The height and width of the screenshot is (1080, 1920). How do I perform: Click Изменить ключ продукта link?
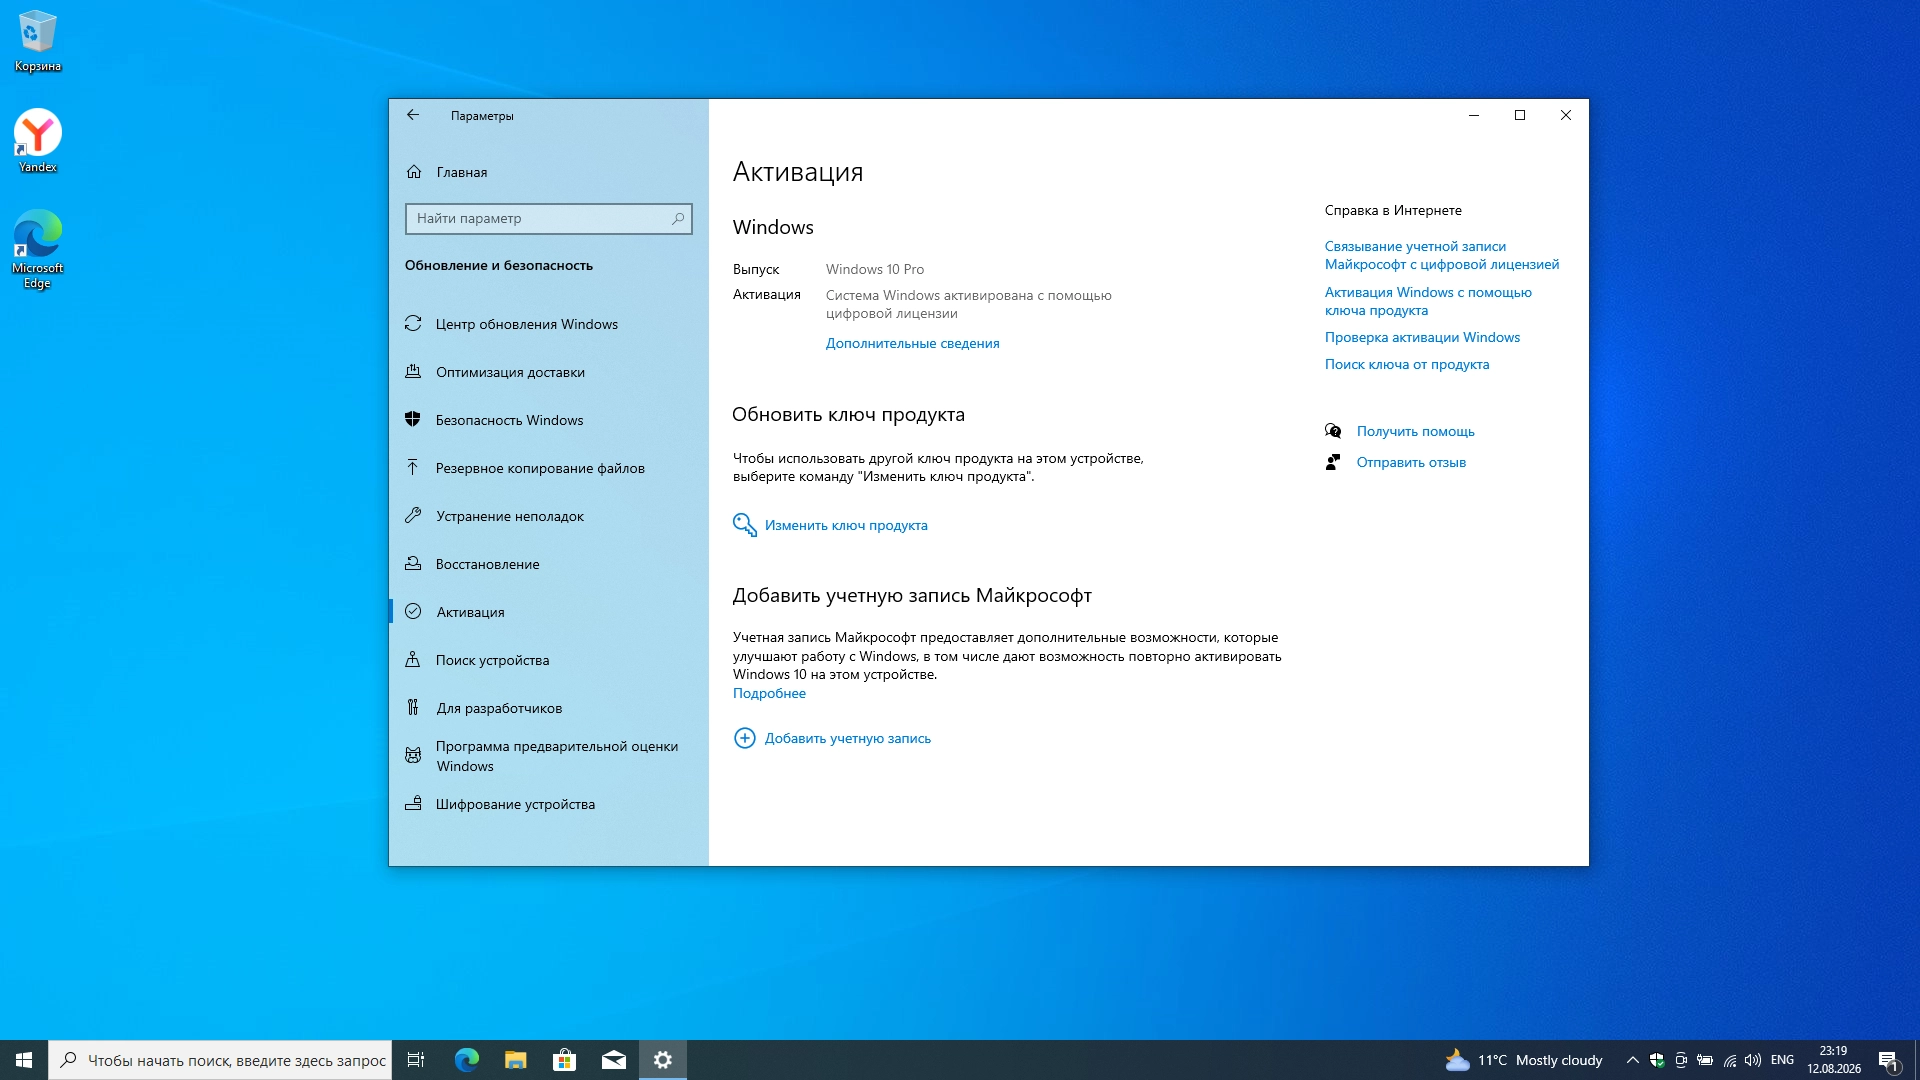coord(846,525)
